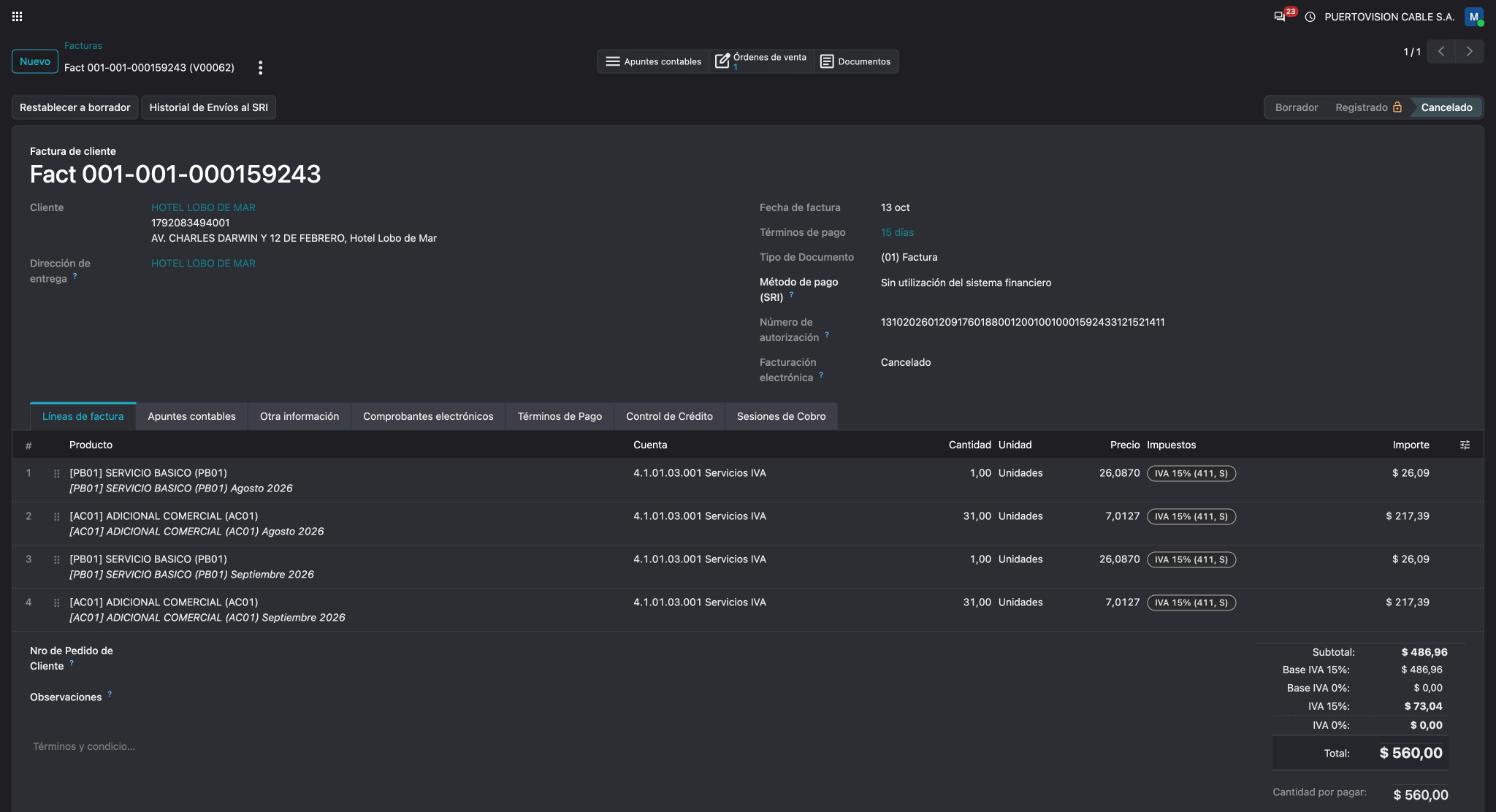Screen dimensions: 1496x812
Task: Open Términos de Pago tab
Action: tap(560, 417)
